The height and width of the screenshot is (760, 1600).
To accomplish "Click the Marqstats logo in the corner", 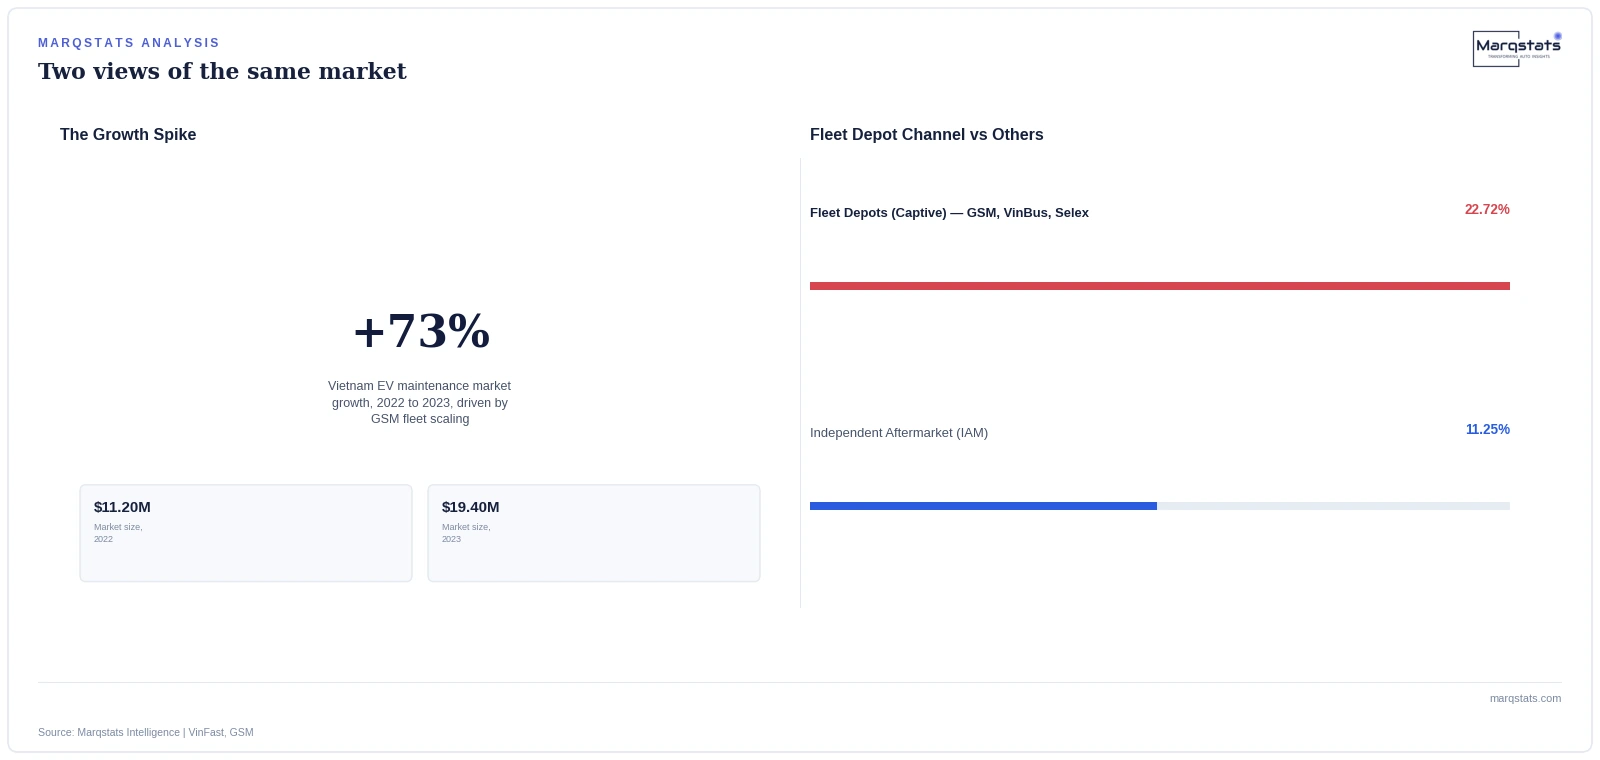I will (x=1517, y=49).
